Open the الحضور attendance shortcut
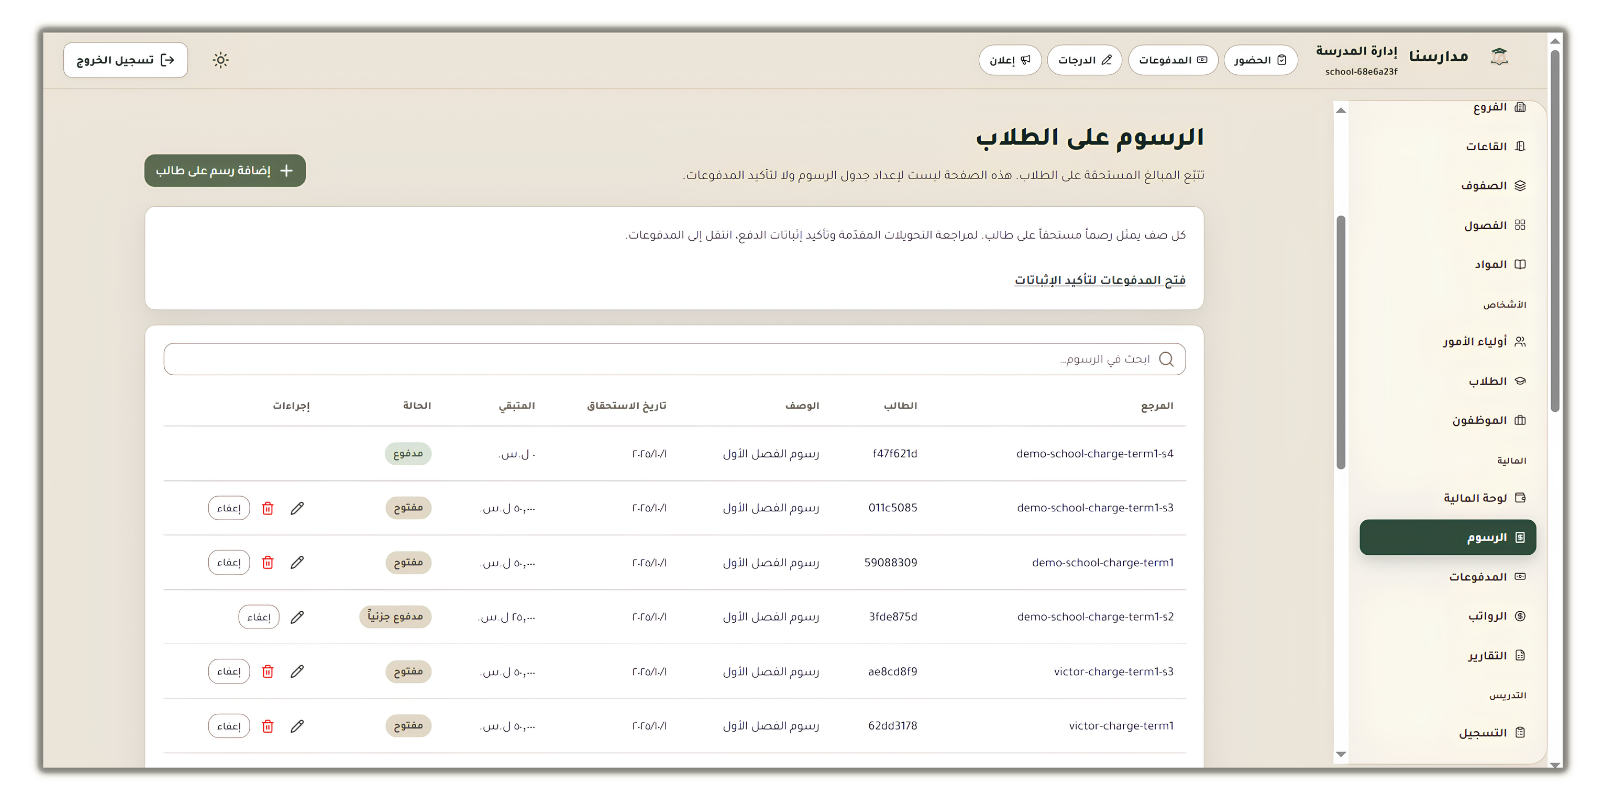 (1261, 60)
